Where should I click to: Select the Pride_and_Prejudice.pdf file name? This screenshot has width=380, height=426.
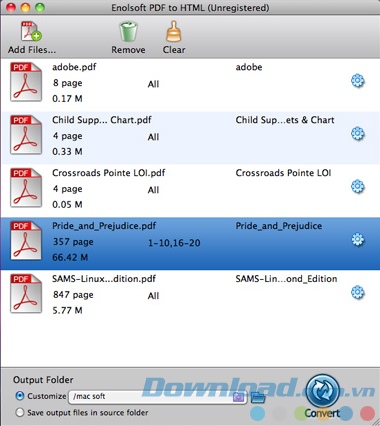point(104,226)
